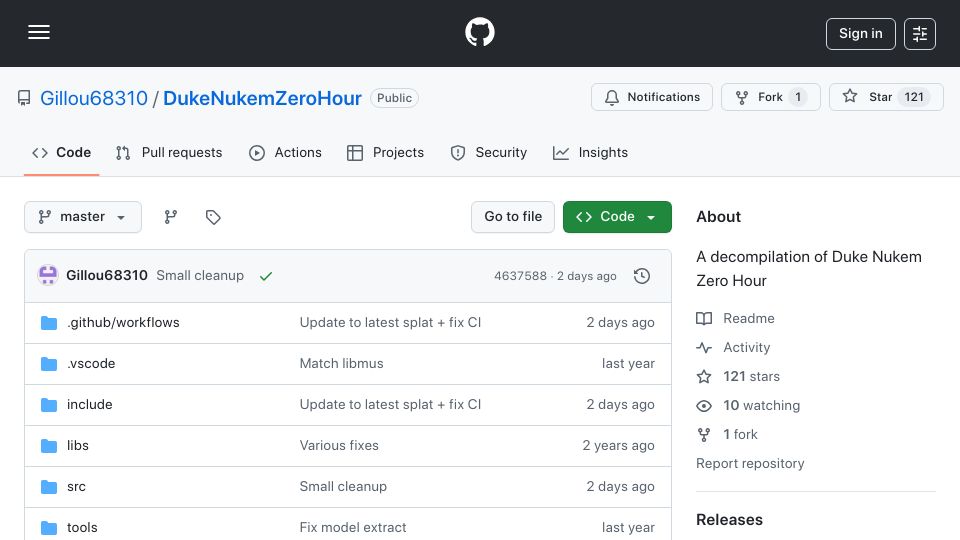The image size is (960, 540).
Task: Open the include folder
Action: [89, 405]
